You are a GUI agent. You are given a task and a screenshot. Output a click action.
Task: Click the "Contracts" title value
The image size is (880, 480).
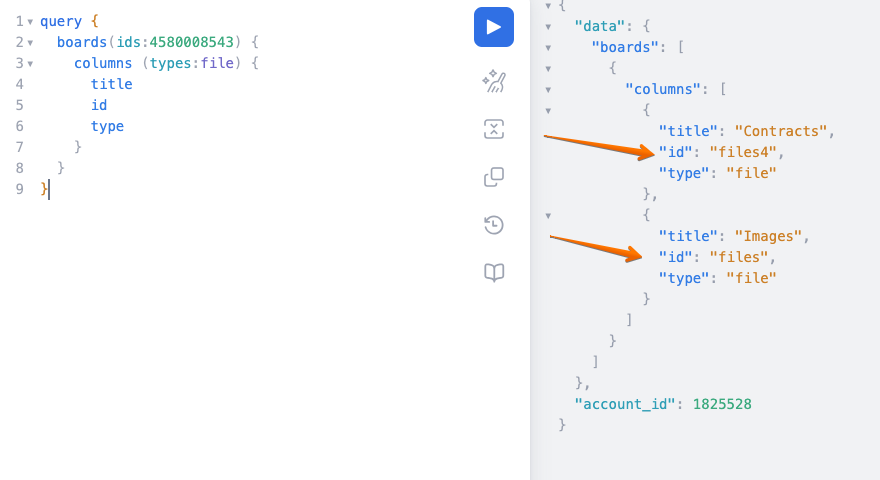tap(781, 131)
